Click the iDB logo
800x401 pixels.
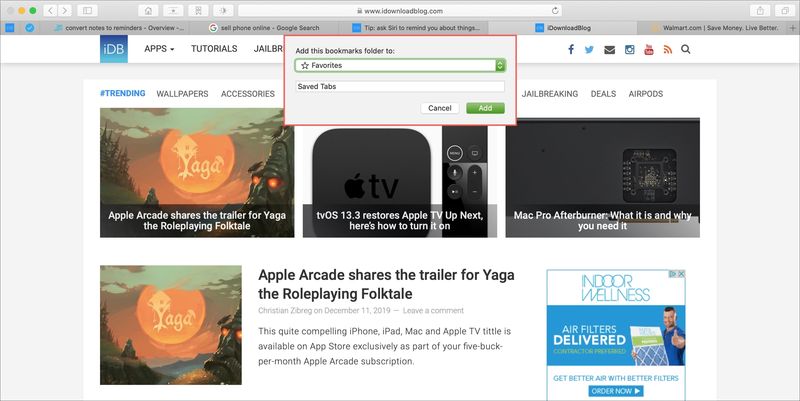click(x=114, y=49)
